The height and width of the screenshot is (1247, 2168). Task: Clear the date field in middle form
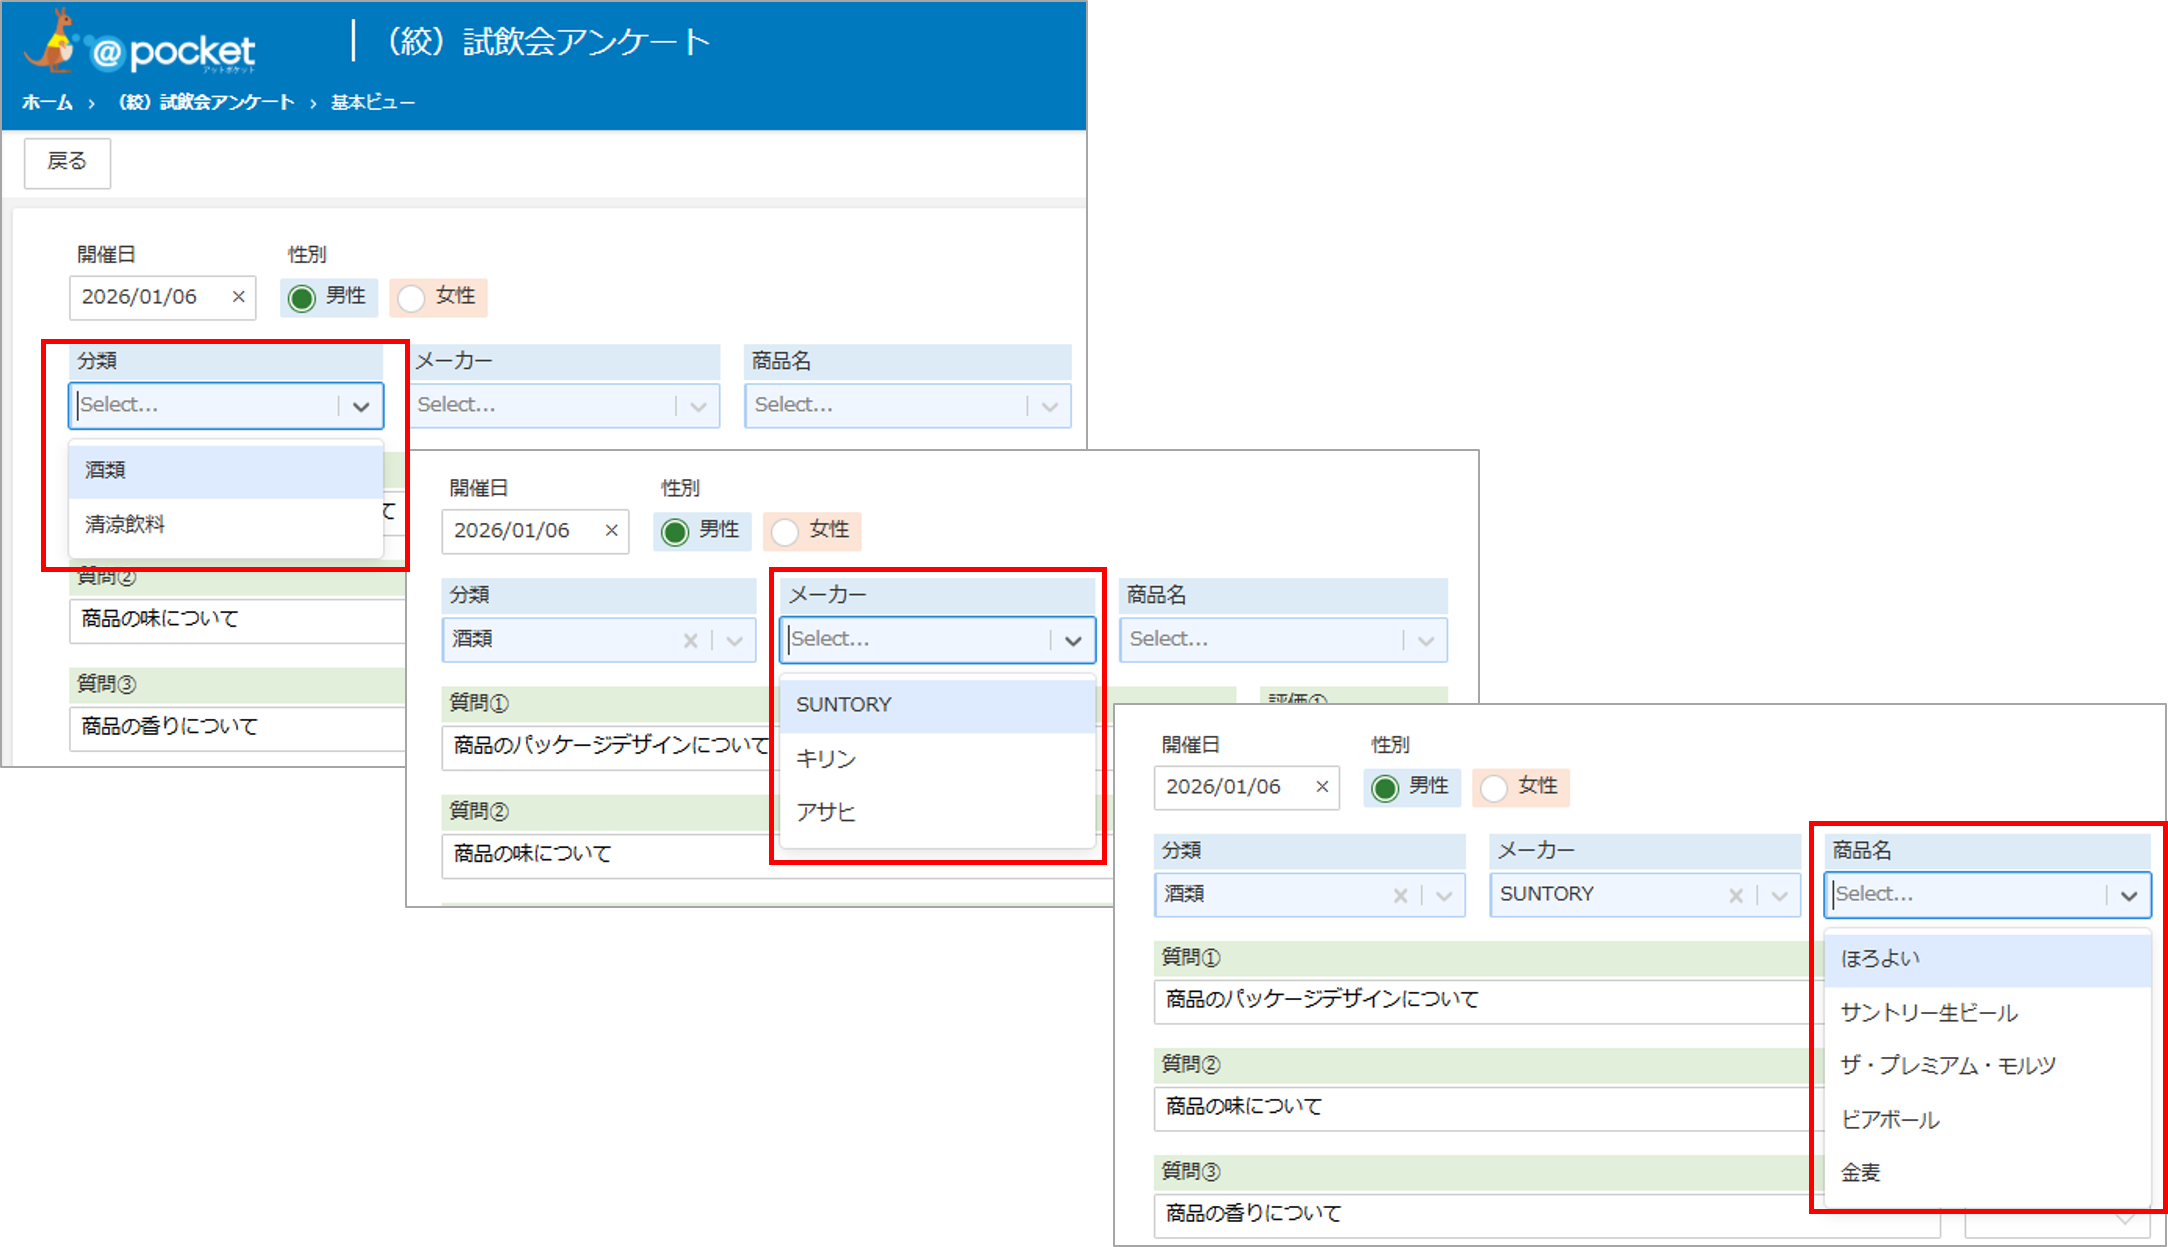click(x=611, y=531)
